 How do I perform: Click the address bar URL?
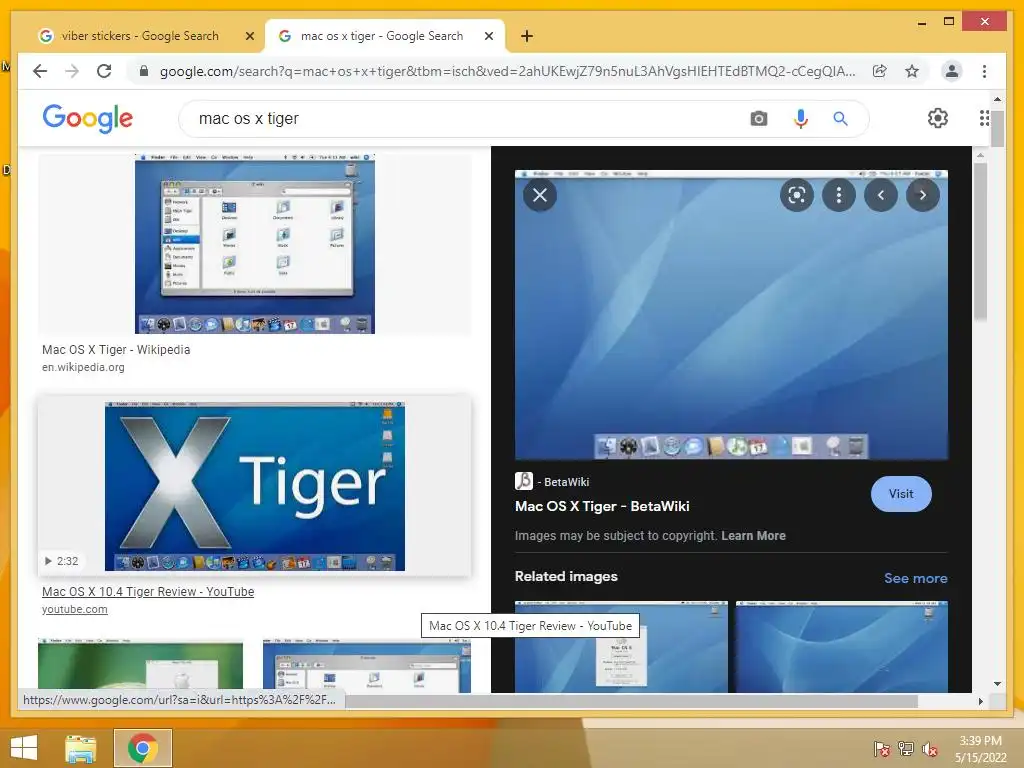coord(507,71)
